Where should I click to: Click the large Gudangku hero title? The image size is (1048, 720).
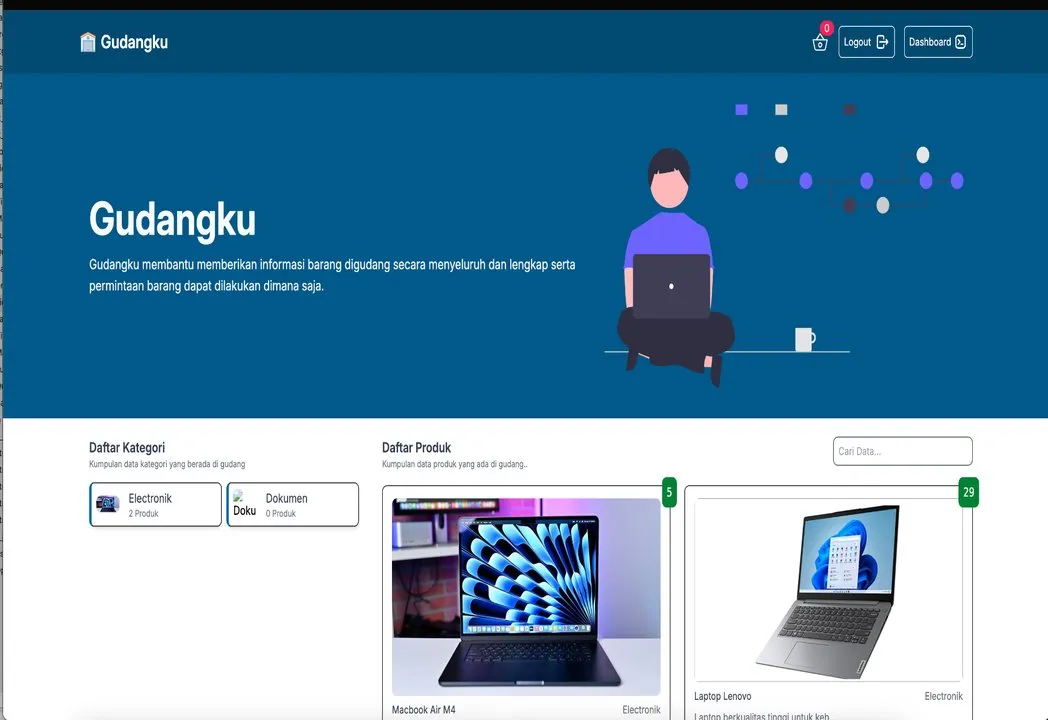[x=172, y=219]
